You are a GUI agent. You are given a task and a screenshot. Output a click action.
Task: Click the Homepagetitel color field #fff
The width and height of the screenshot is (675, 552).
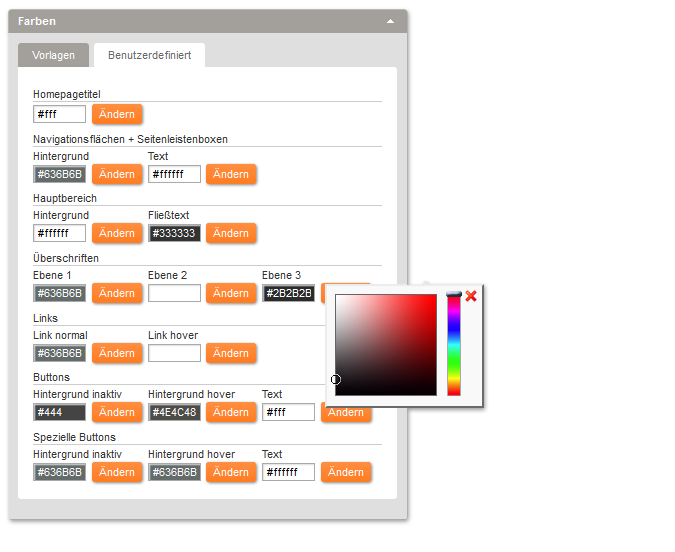click(x=59, y=114)
